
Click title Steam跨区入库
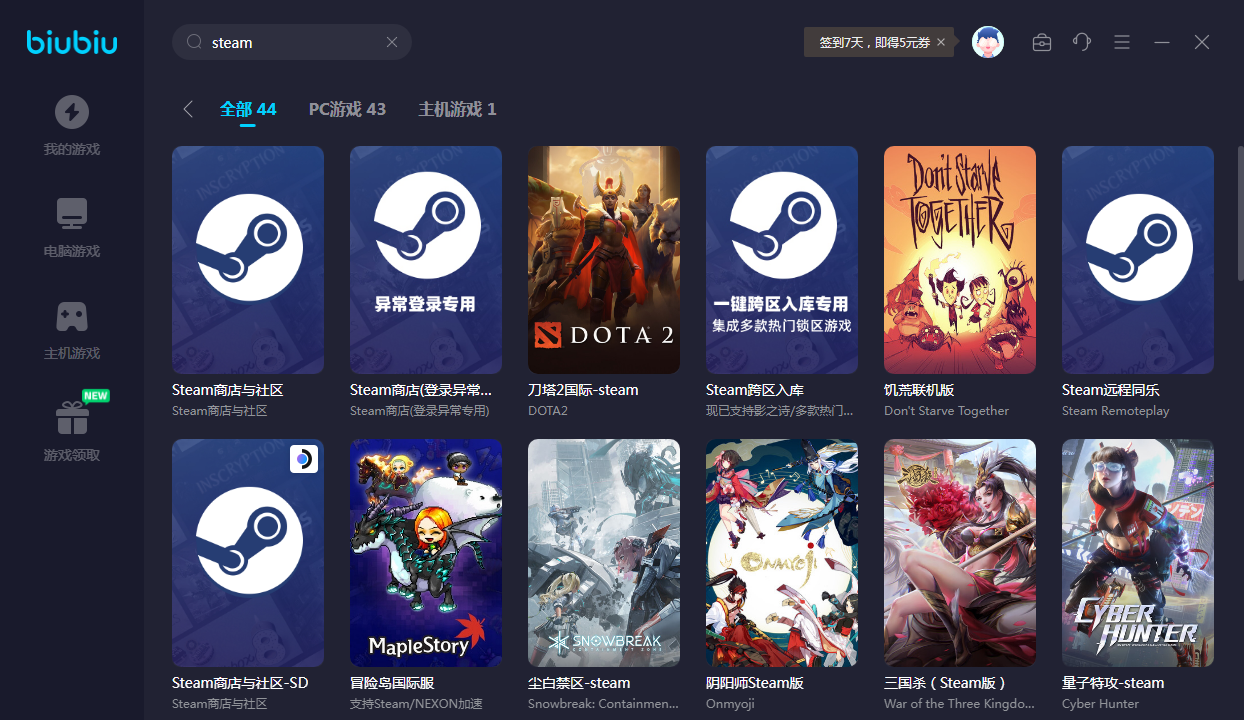pyautogui.click(x=755, y=390)
